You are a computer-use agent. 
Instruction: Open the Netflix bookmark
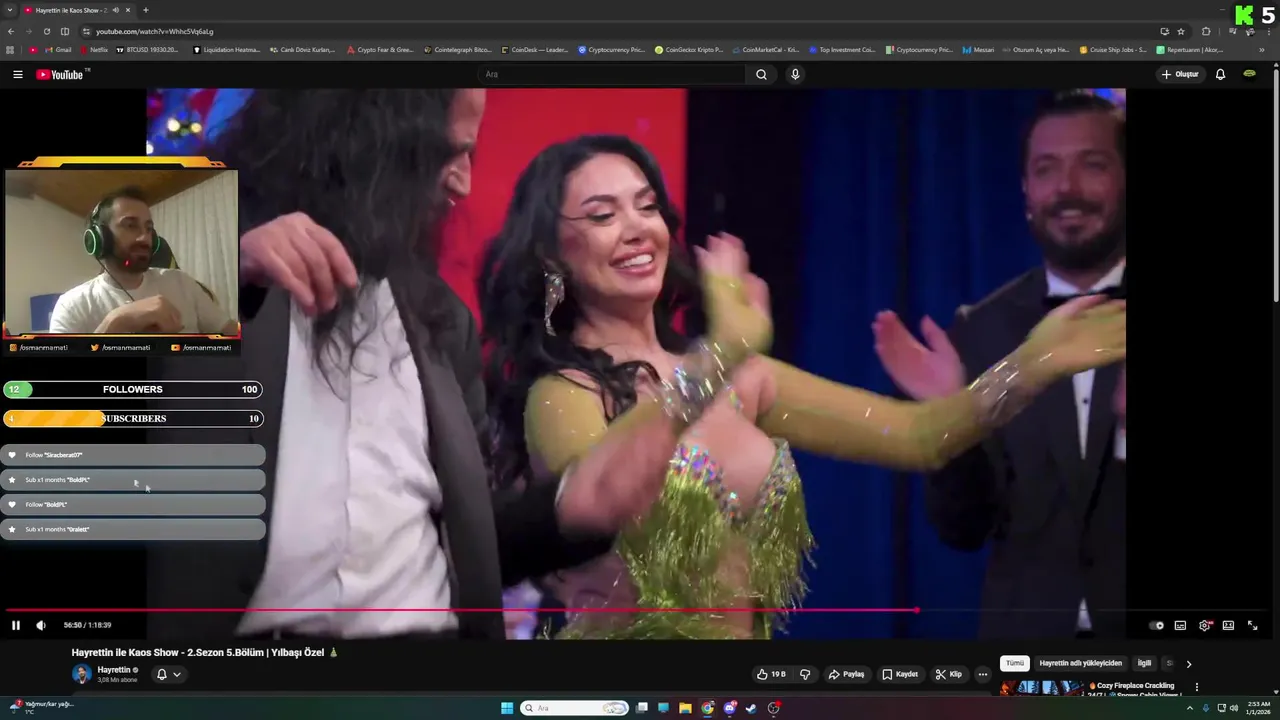coord(94,49)
